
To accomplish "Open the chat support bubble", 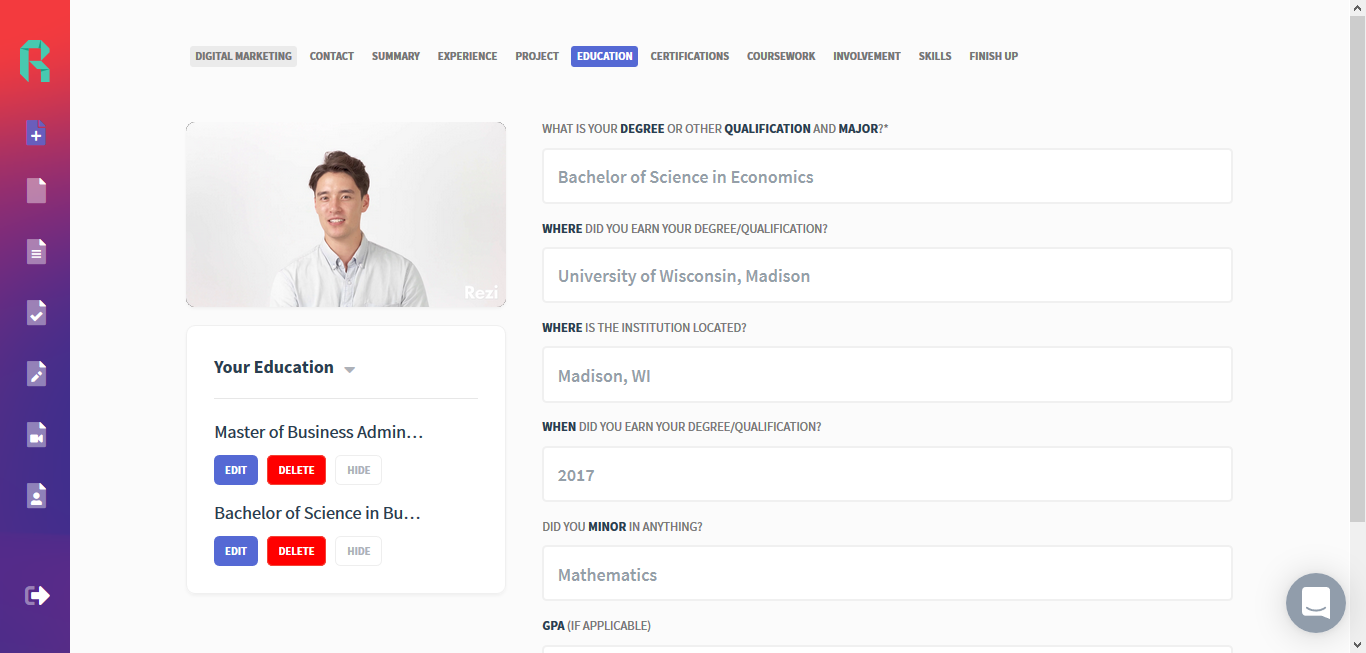I will coord(1315,603).
